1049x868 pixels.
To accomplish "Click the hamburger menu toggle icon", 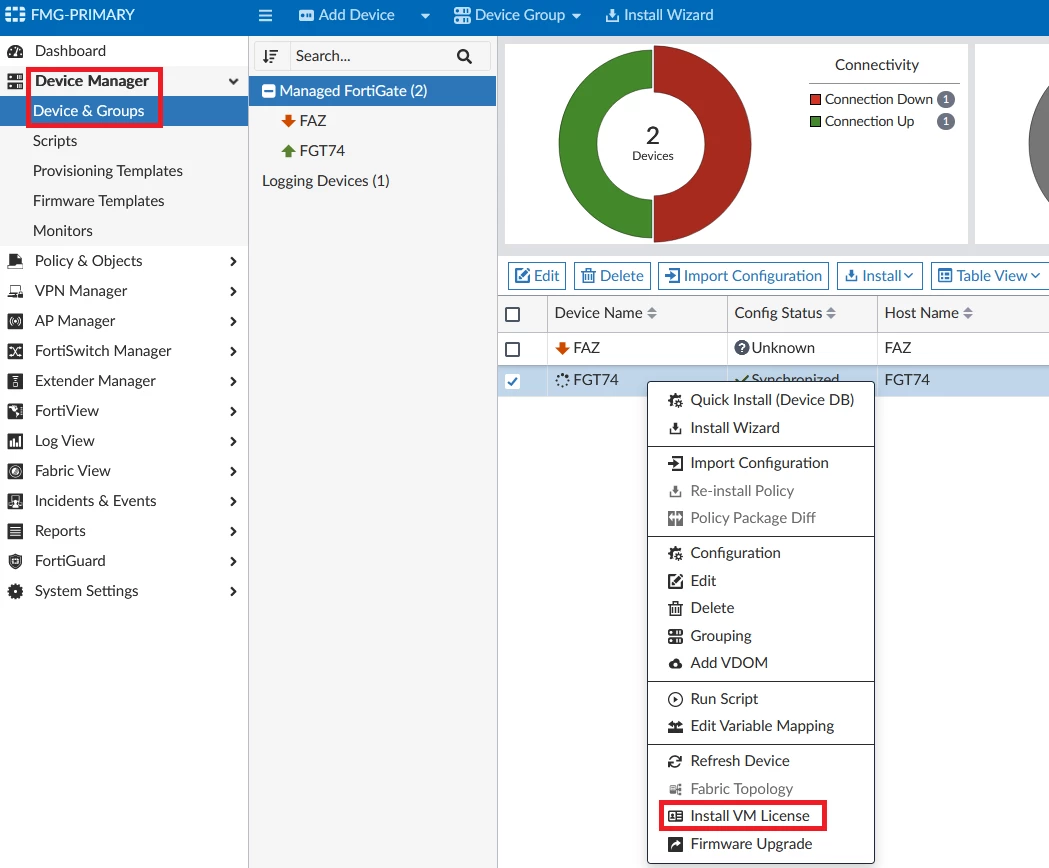I will (x=266, y=15).
